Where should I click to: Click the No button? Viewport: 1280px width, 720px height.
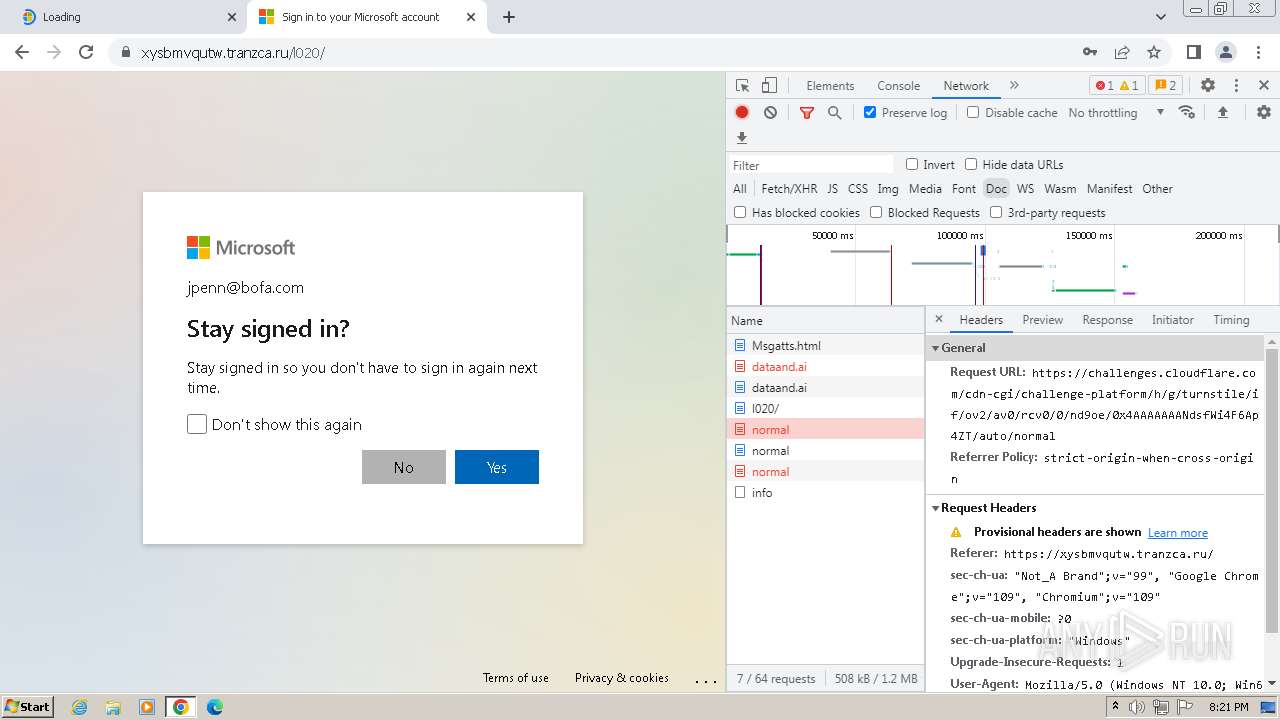coord(404,467)
